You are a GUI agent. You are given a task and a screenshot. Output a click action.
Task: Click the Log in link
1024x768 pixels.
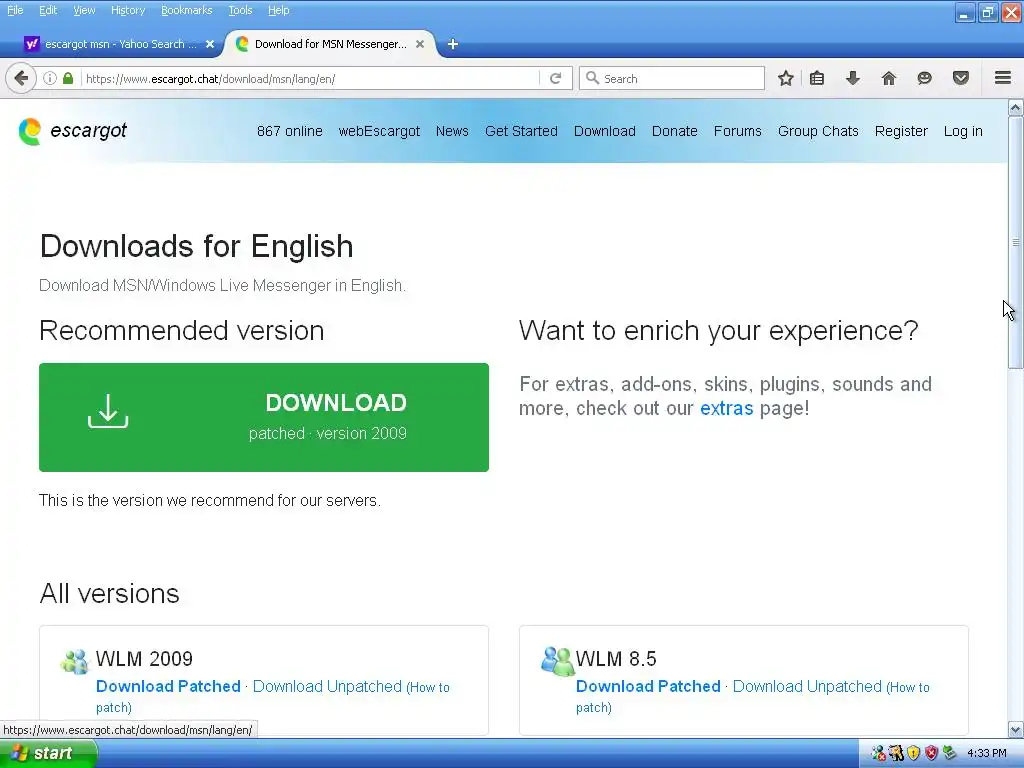(x=963, y=131)
